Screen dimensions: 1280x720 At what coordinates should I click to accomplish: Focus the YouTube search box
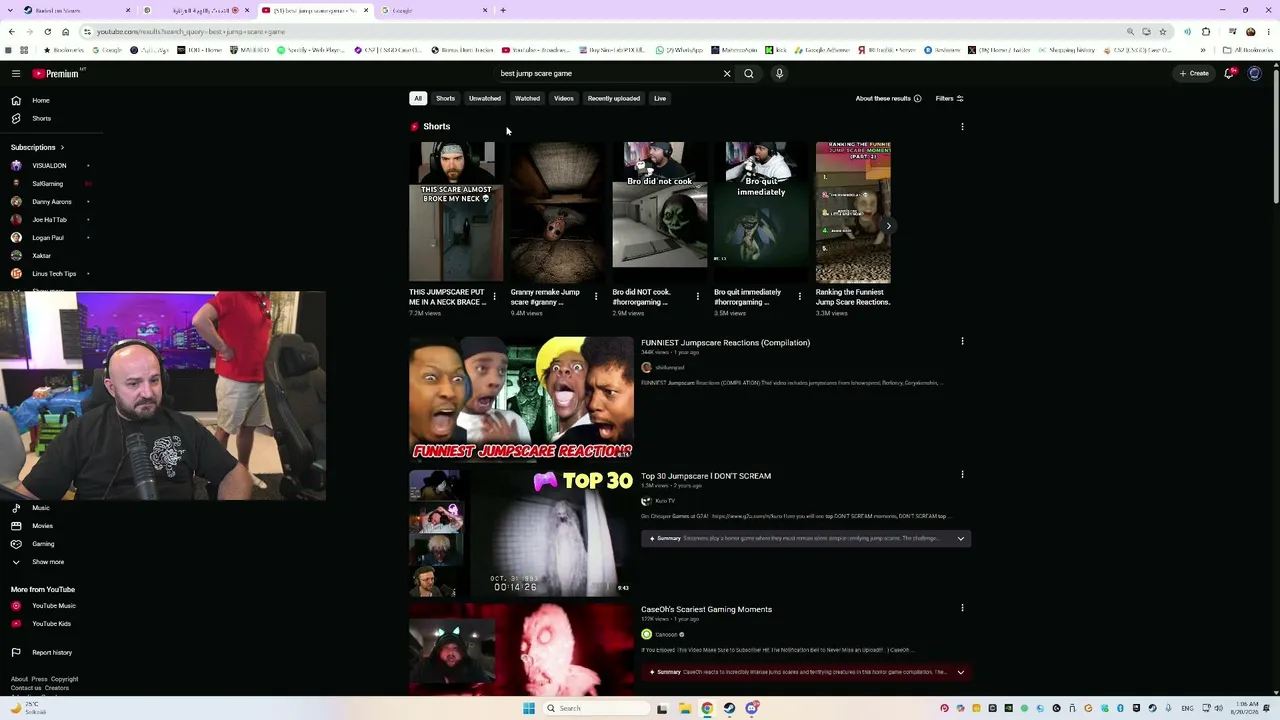point(606,73)
